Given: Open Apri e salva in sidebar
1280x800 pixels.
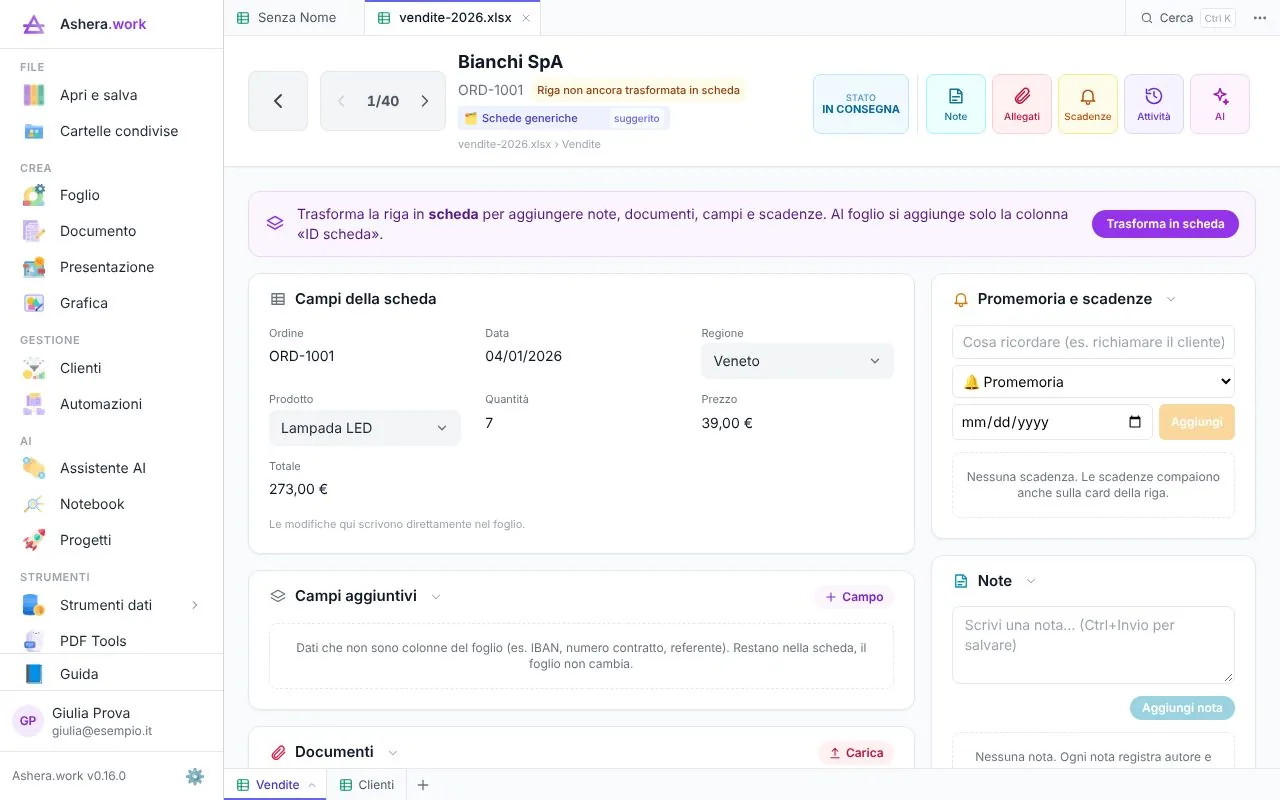Looking at the screenshot, I should click(111, 95).
